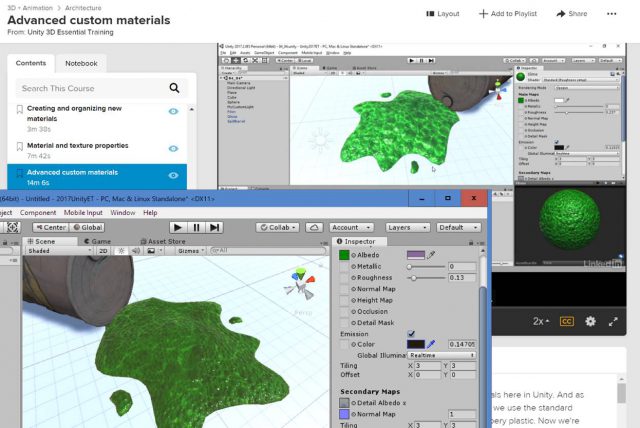640x428 pixels.
Task: Open 'Unity 3D Essential Training' course link
Action: (70, 32)
